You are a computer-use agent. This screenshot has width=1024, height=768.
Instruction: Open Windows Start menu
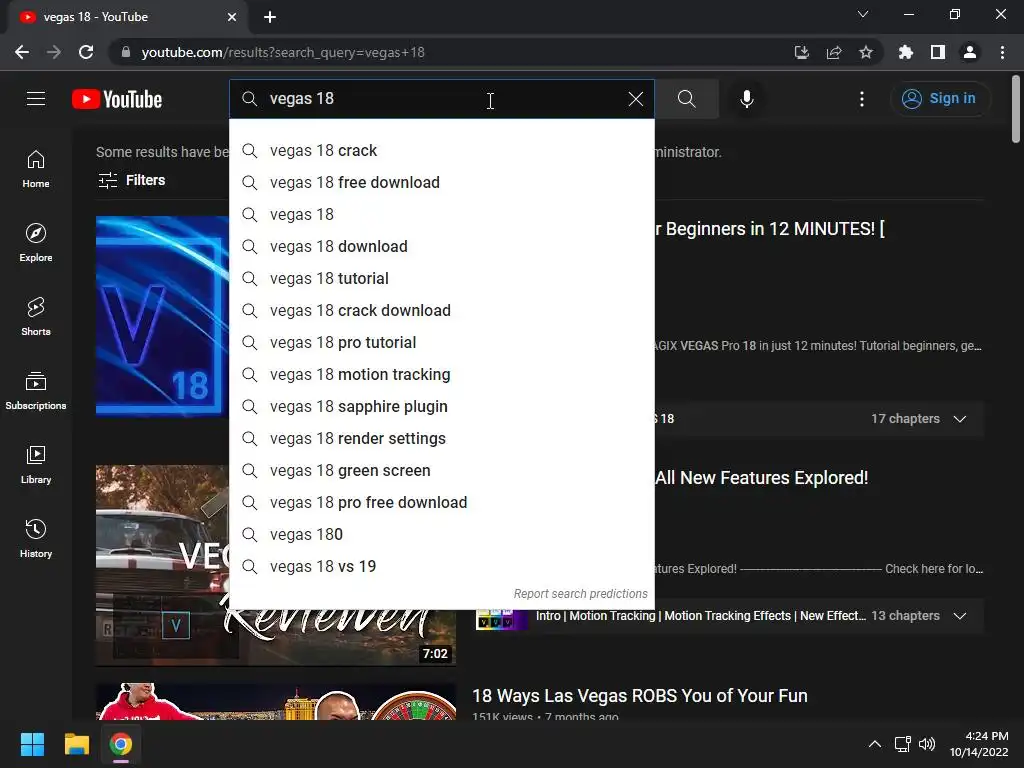click(32, 744)
